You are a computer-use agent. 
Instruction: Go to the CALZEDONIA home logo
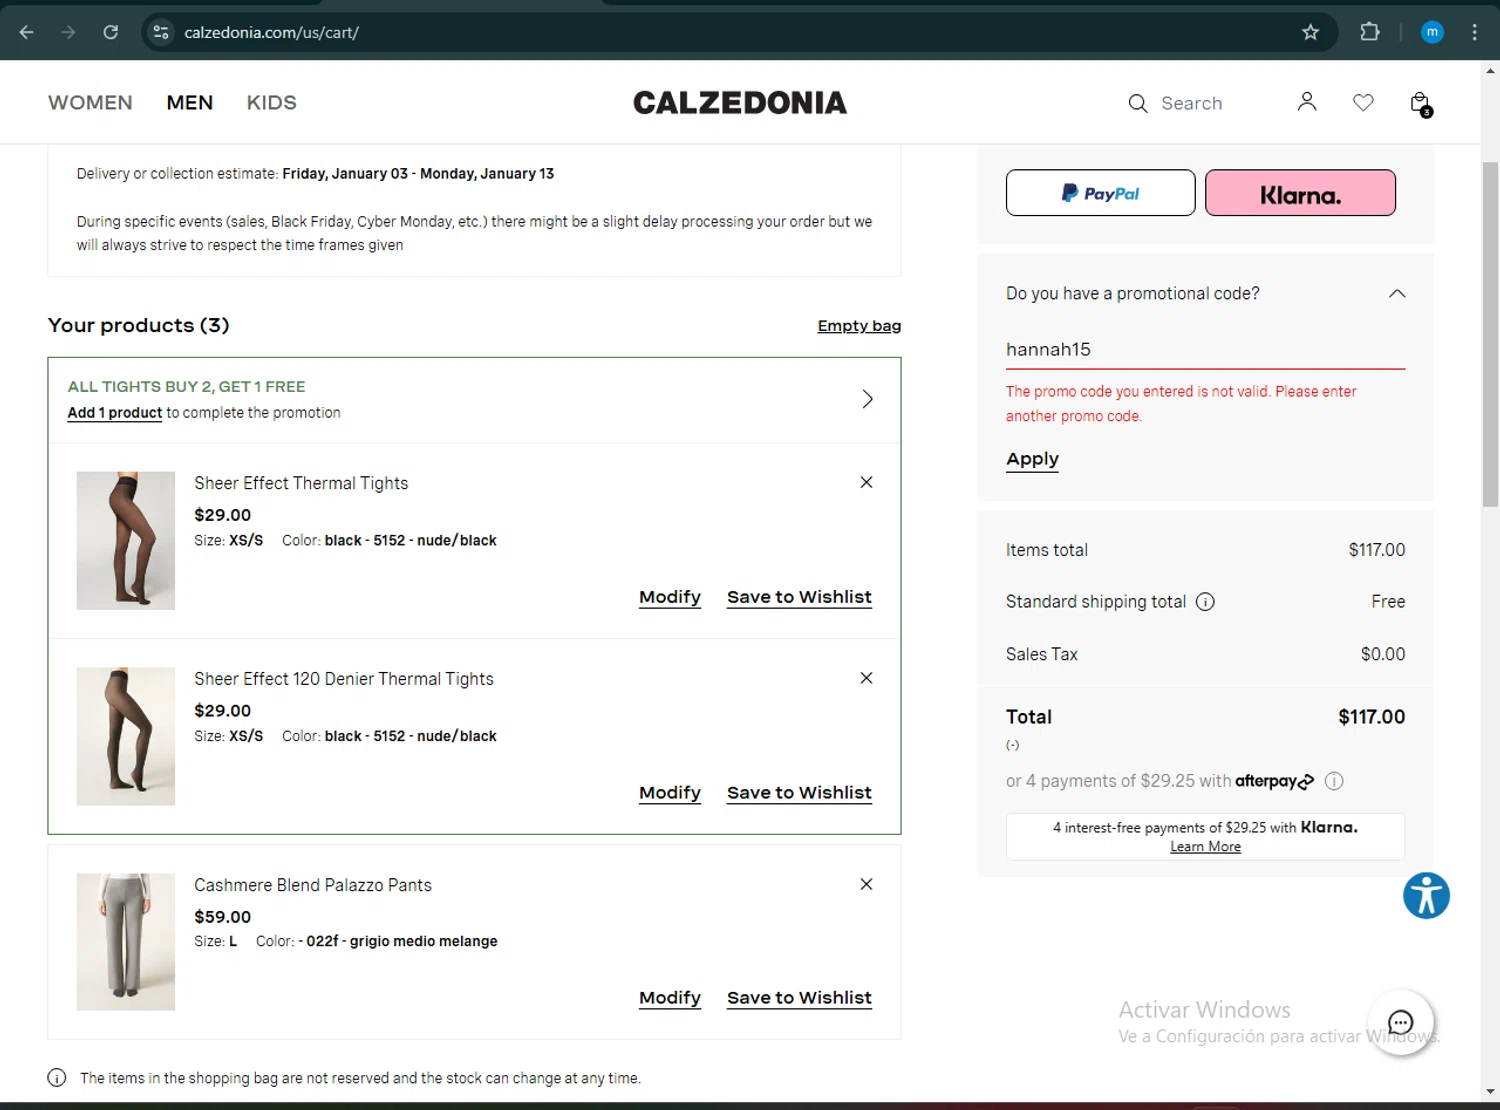[740, 102]
